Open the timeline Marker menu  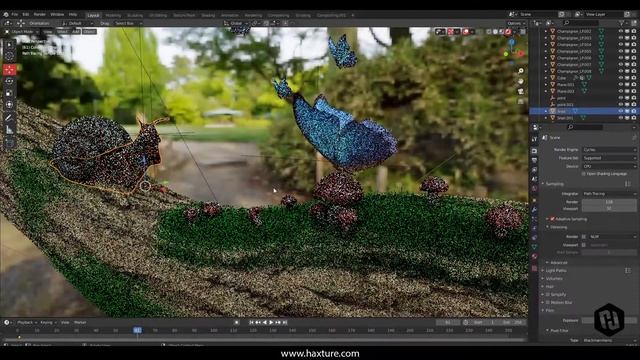pos(80,322)
